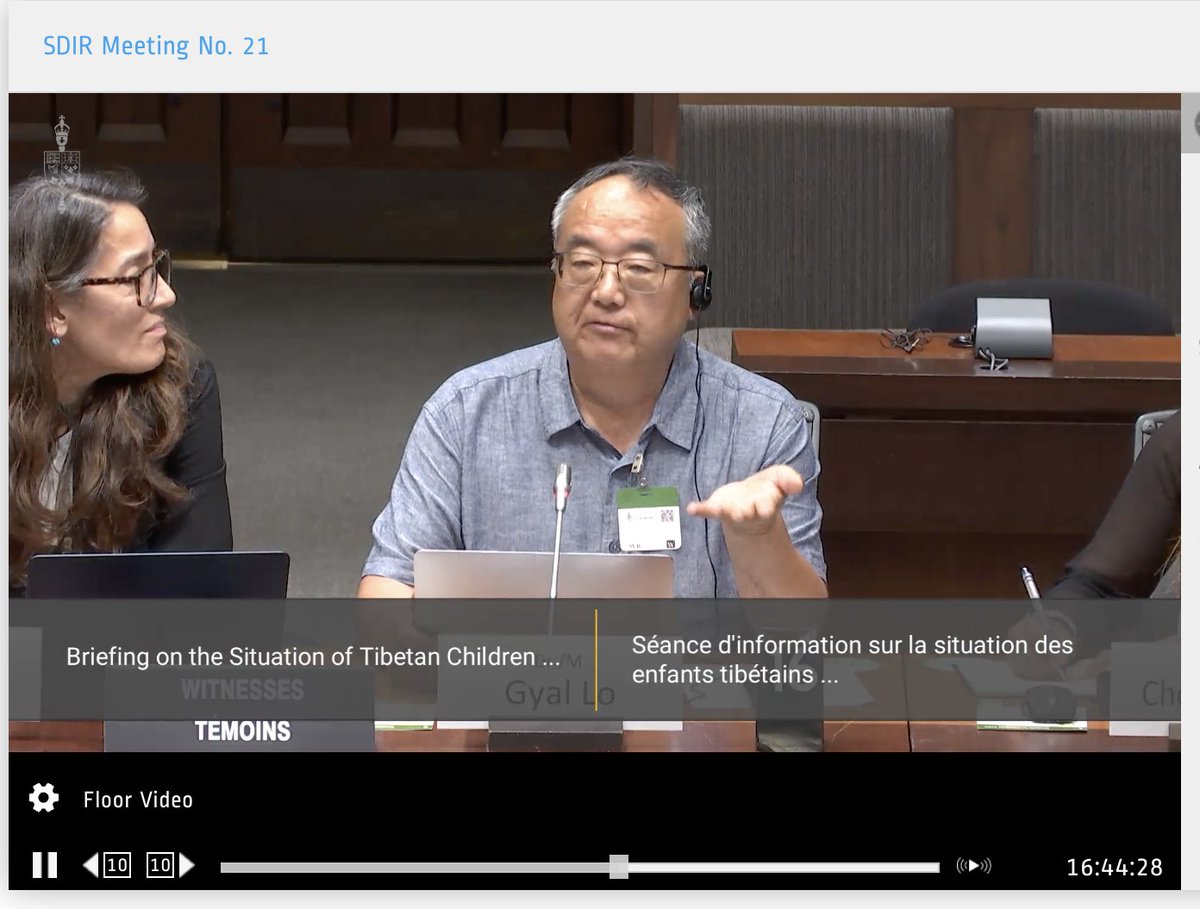The height and width of the screenshot is (909, 1200).
Task: Click the Floor Video label
Action: (138, 800)
